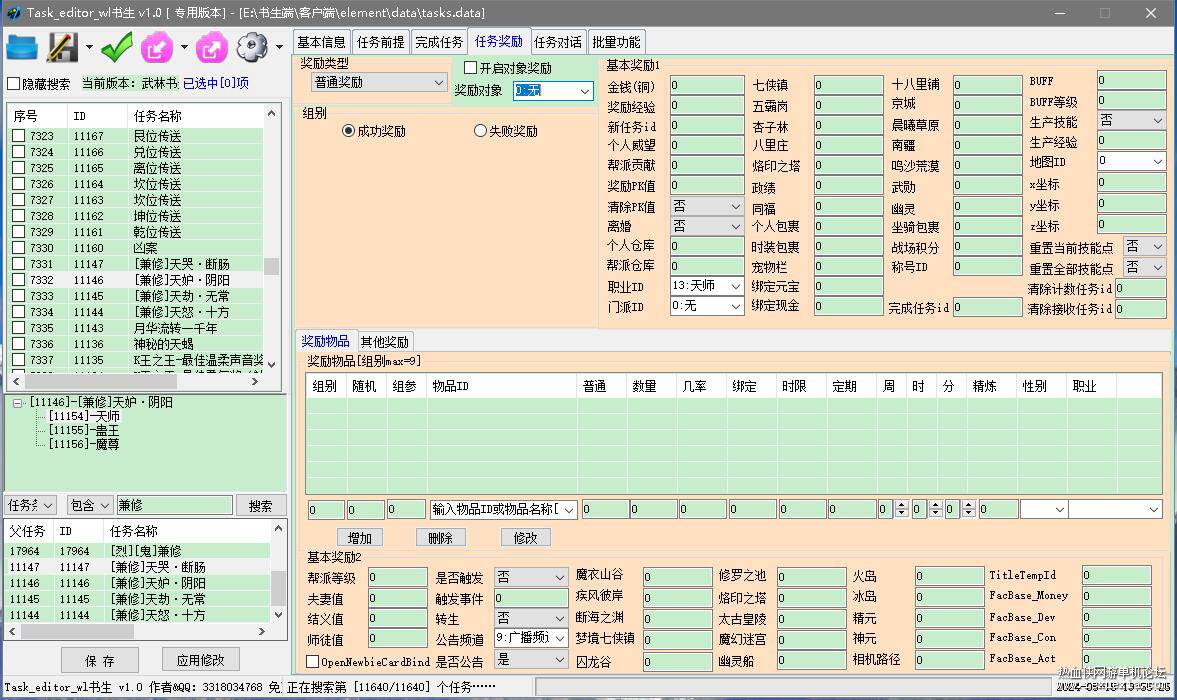Select tree item [11156]-魔尊
This screenshot has width=1177, height=700.
pyautogui.click(x=84, y=444)
